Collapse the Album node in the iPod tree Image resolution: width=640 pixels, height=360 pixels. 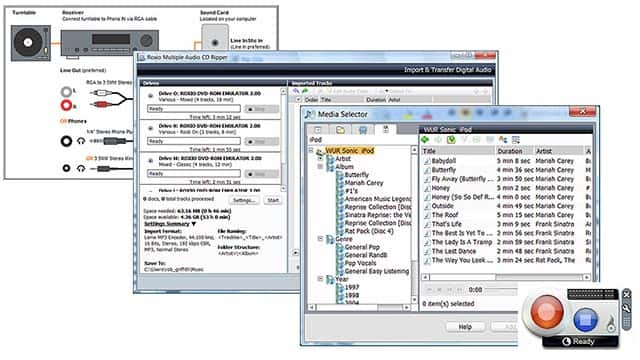320,167
